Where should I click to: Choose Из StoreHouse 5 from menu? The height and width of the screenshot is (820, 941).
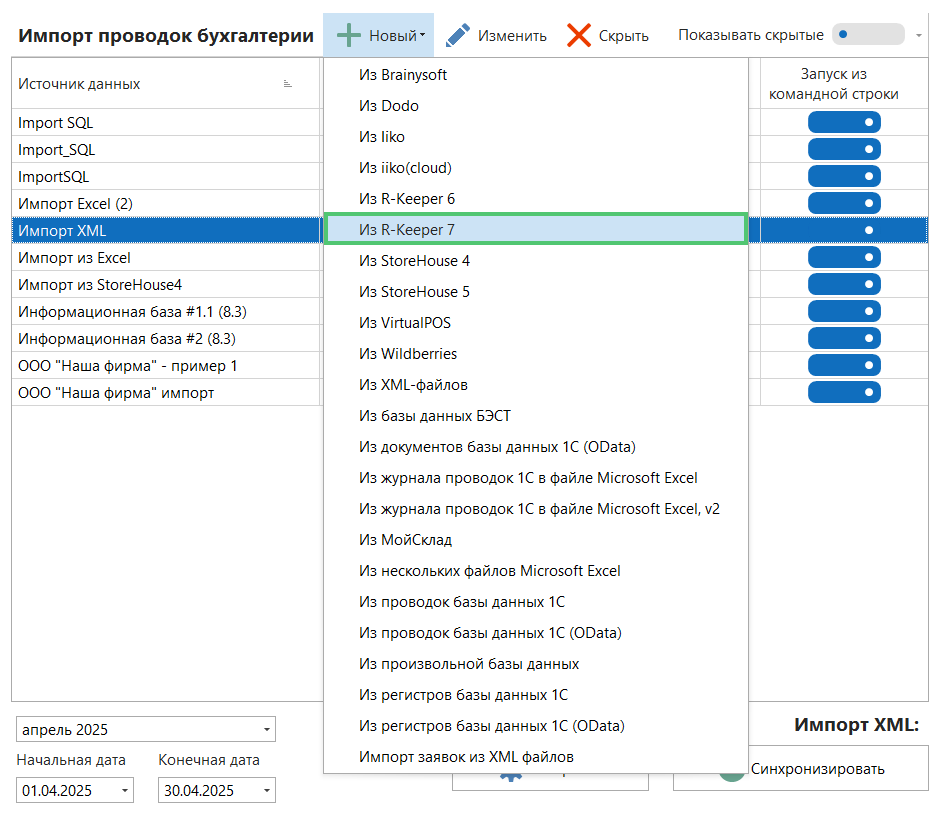(414, 292)
